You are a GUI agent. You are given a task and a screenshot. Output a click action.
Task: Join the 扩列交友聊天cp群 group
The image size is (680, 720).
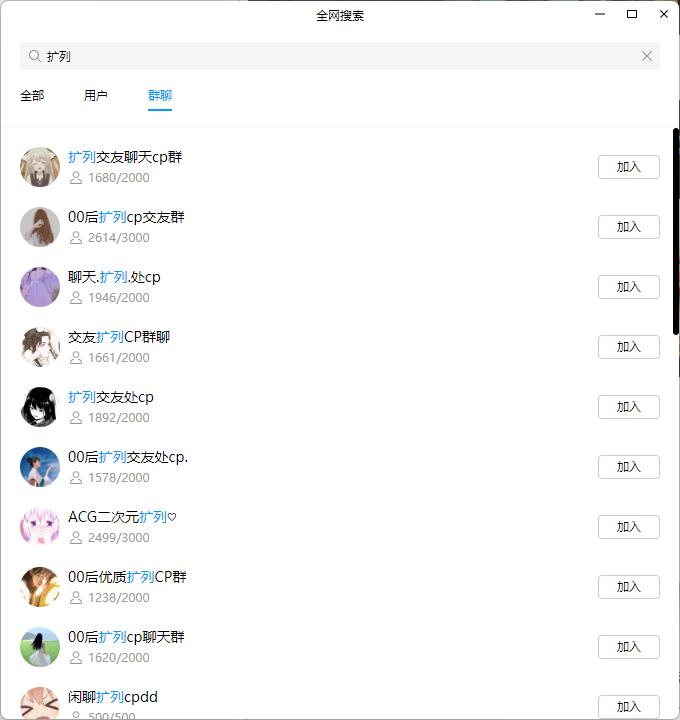(x=629, y=167)
